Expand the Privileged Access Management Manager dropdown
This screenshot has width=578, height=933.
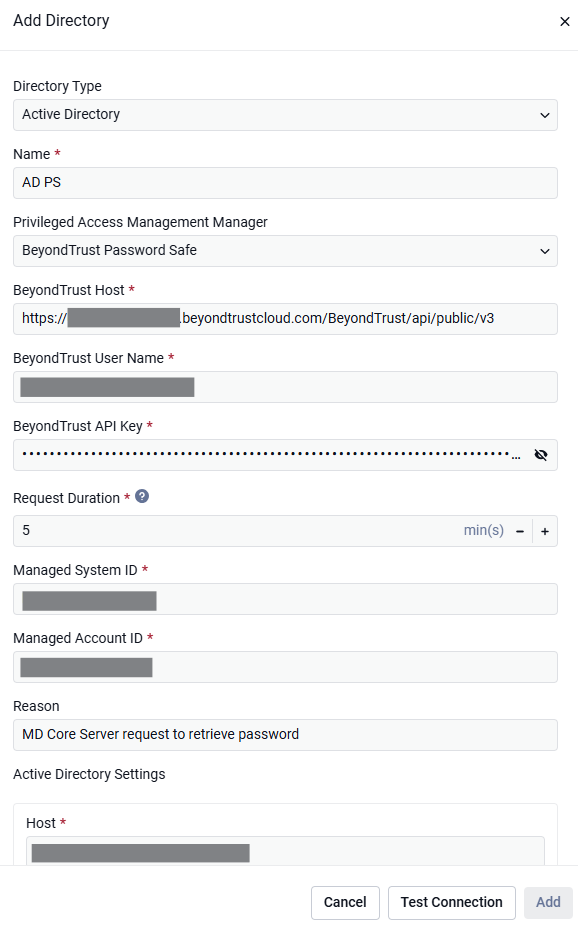point(285,251)
